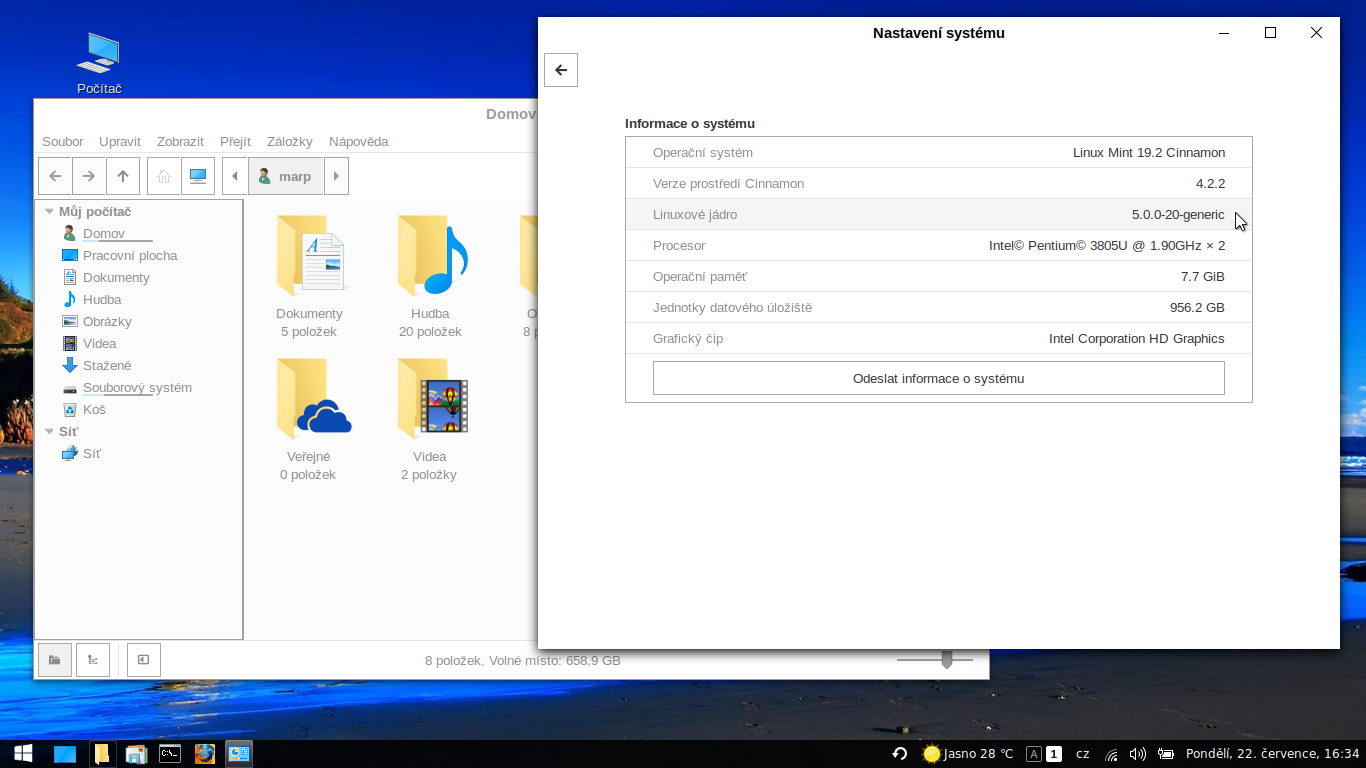Image resolution: width=1366 pixels, height=768 pixels.
Task: Select Obrázky in sidebar
Action: pyautogui.click(x=107, y=322)
